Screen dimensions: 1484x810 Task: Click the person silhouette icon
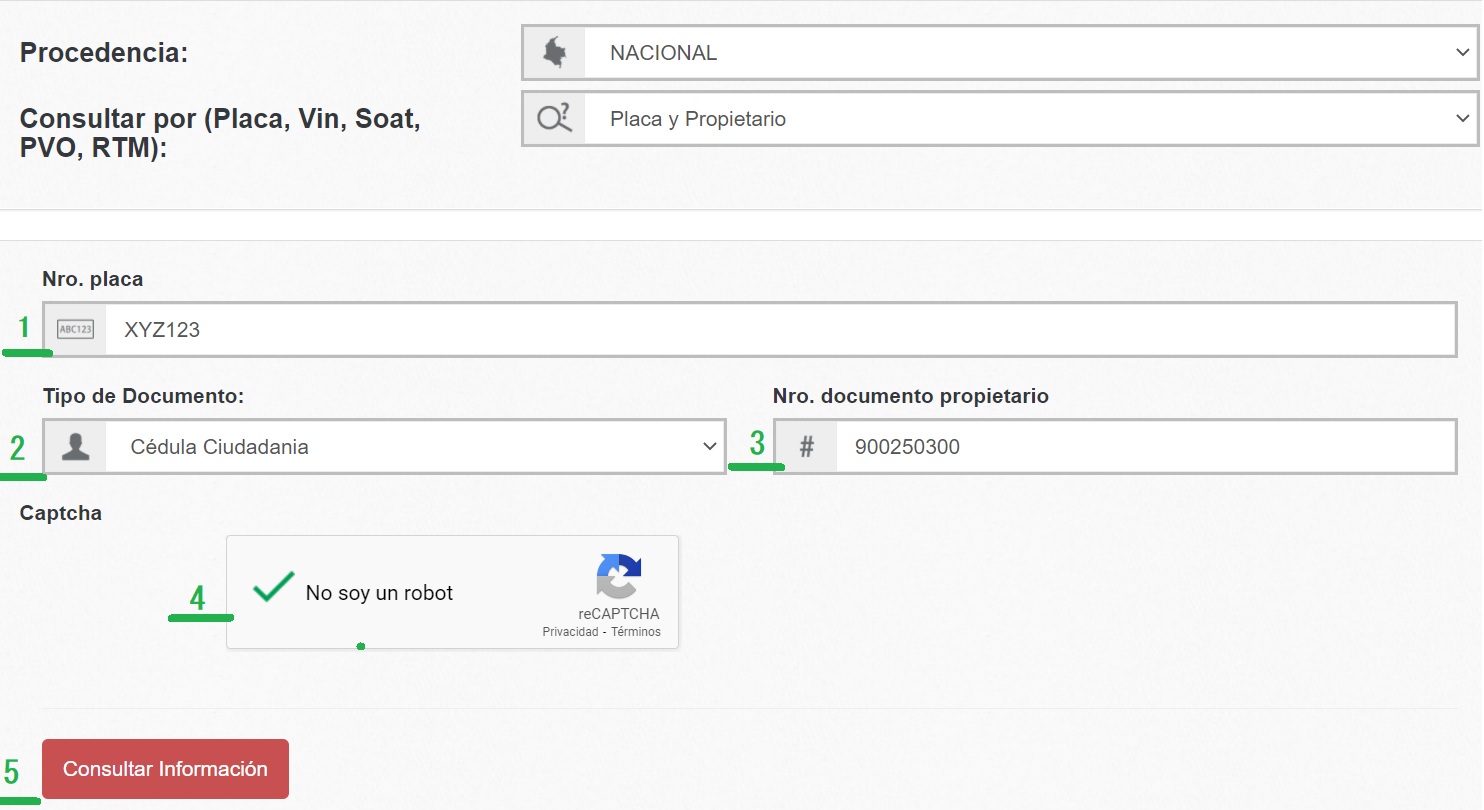(75, 447)
